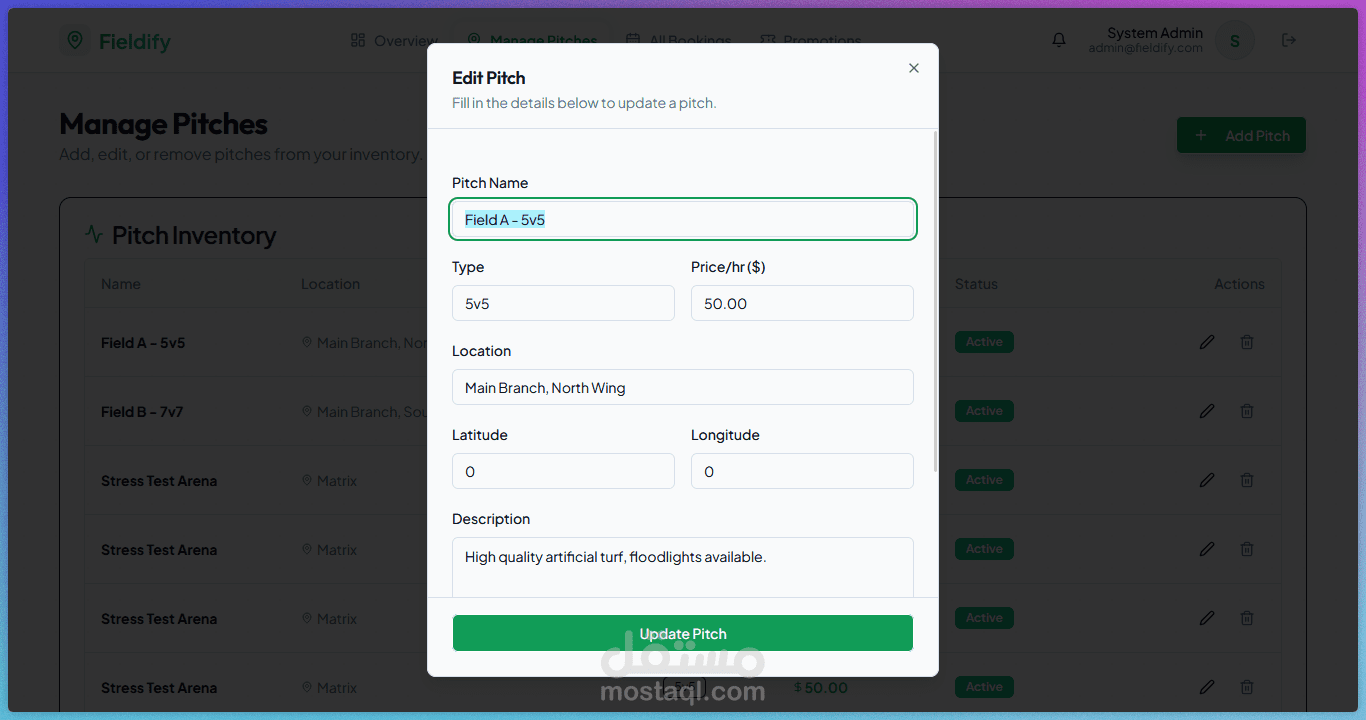
Task: Click the Add Pitch button
Action: [x=1241, y=136]
